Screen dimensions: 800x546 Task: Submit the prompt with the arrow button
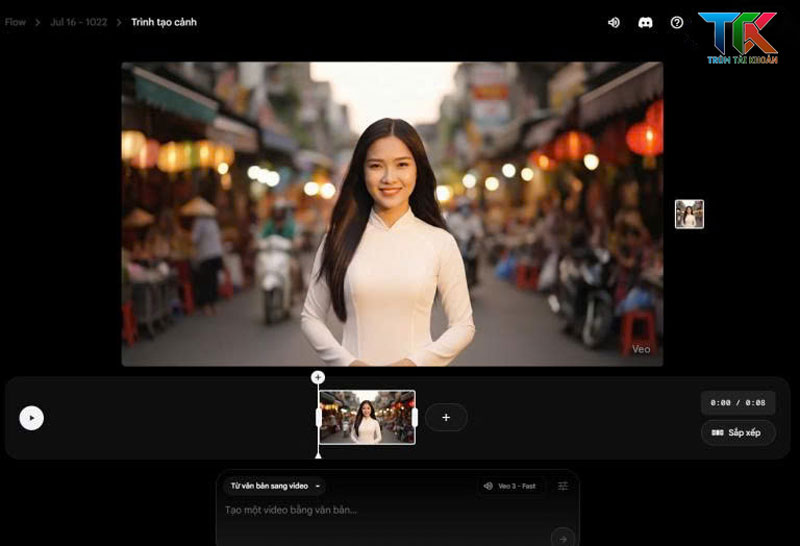(563, 538)
